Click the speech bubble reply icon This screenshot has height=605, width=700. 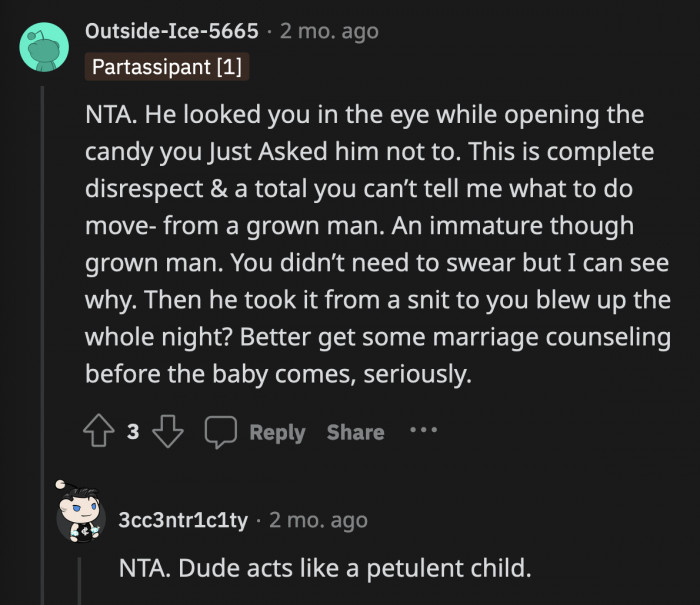(x=219, y=432)
